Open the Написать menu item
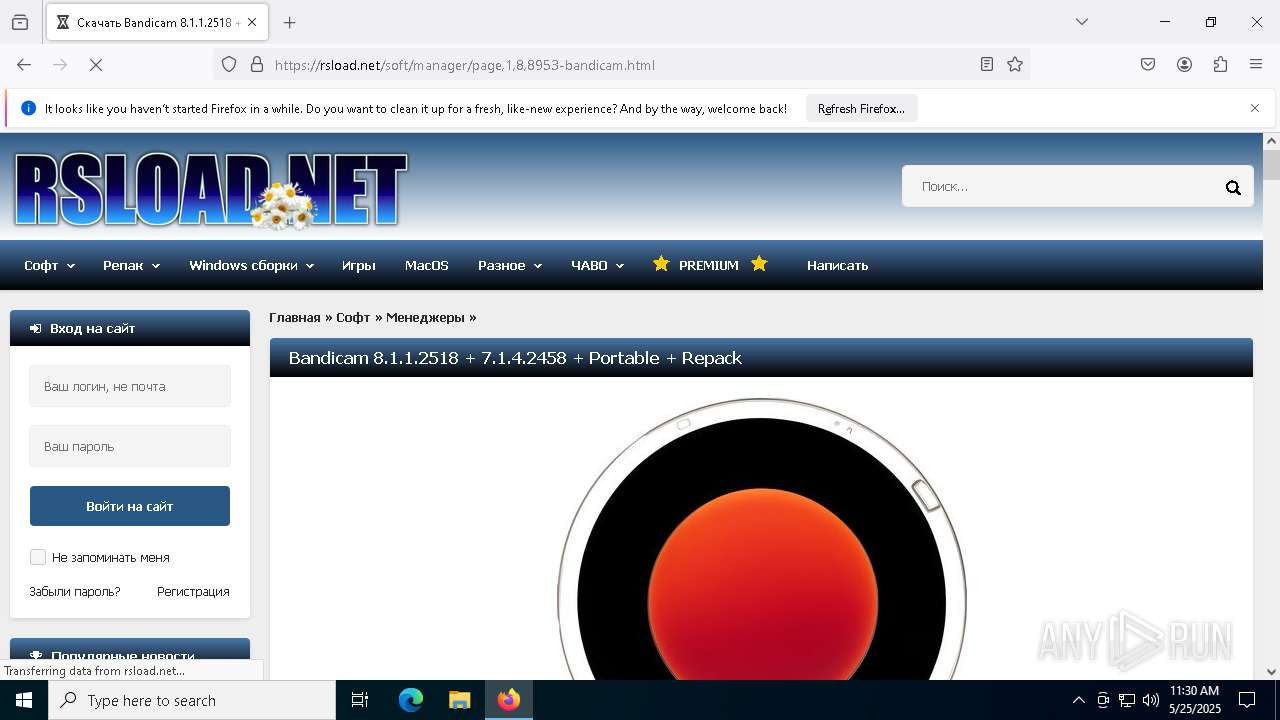 coord(837,265)
